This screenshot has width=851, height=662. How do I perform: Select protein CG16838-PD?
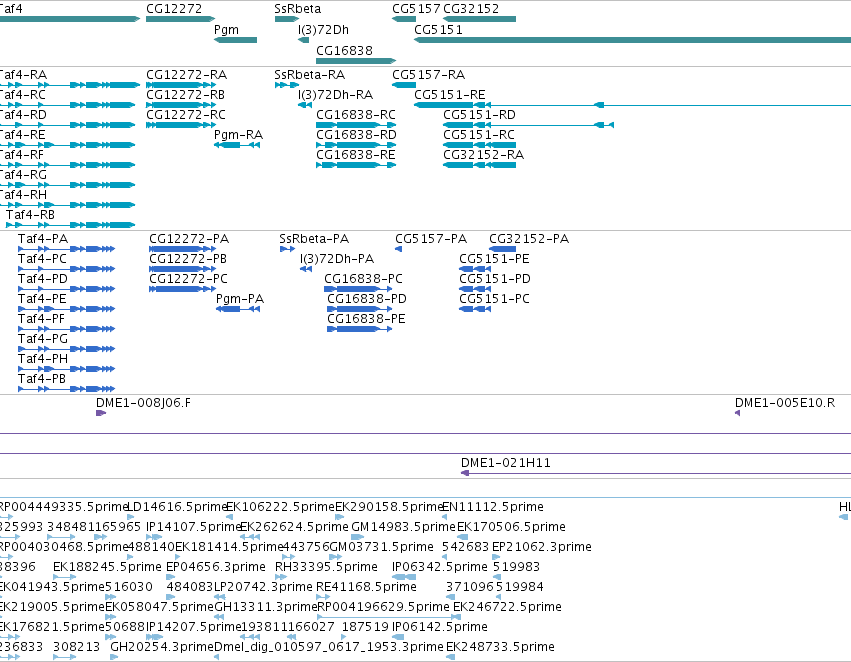click(x=359, y=309)
